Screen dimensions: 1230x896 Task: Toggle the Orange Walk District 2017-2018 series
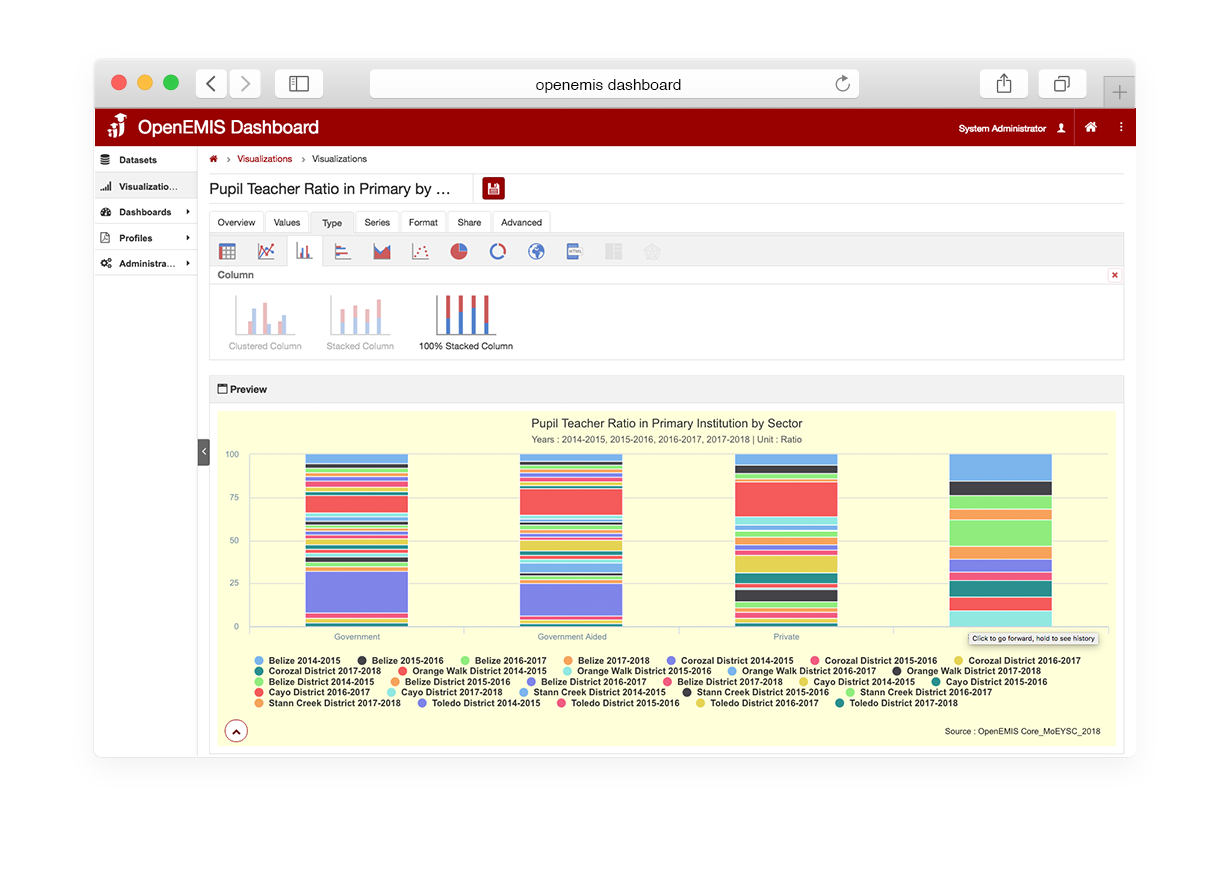tap(967, 672)
